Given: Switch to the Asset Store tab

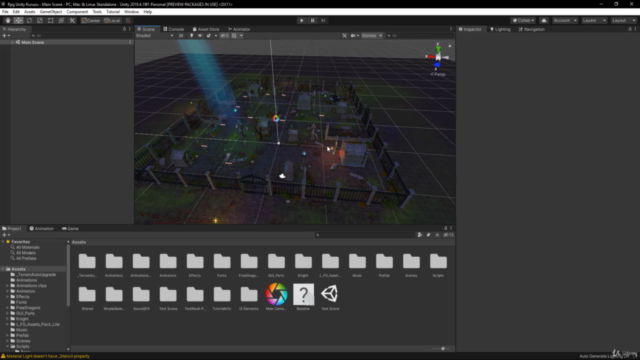Looking at the screenshot, I should coord(206,29).
